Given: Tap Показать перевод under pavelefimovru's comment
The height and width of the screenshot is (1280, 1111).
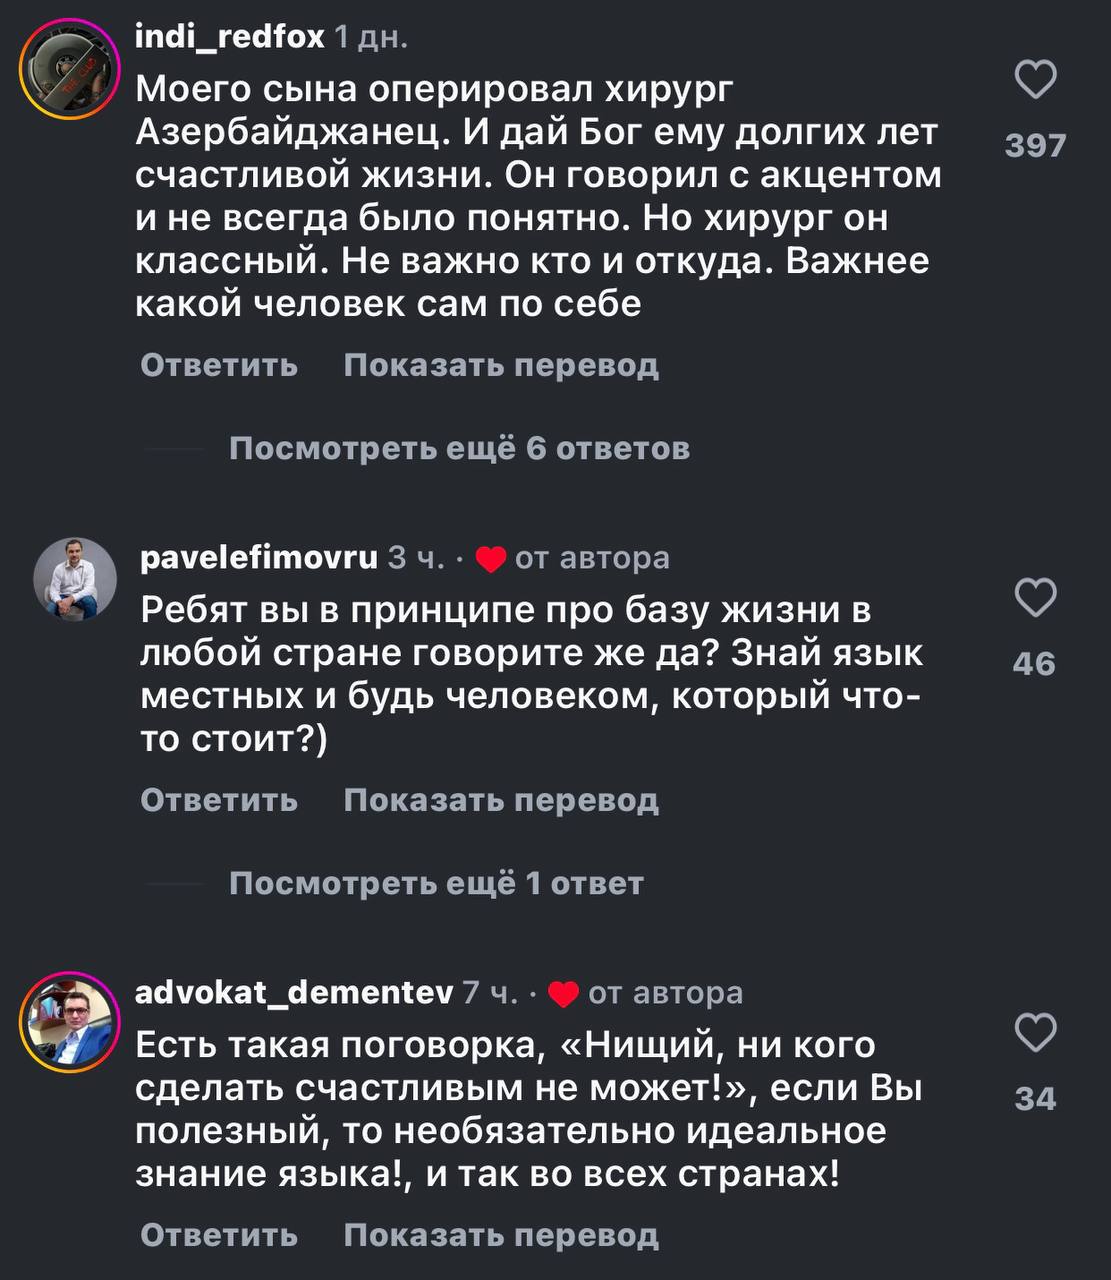Looking at the screenshot, I should pyautogui.click(x=501, y=800).
